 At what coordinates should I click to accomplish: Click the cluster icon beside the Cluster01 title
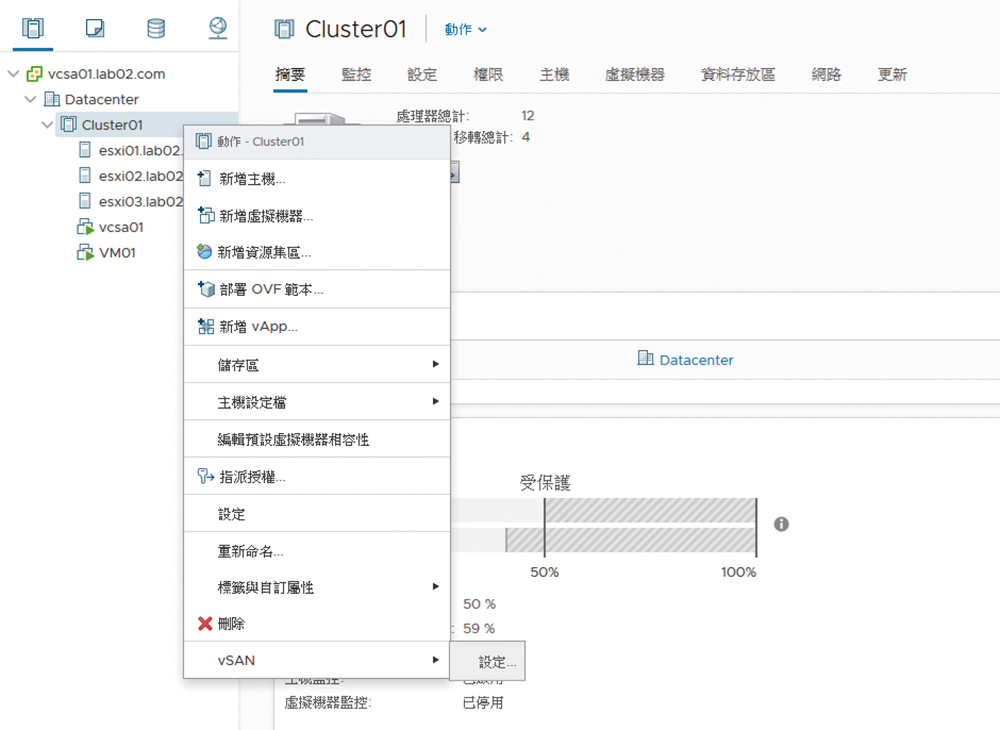tap(284, 29)
